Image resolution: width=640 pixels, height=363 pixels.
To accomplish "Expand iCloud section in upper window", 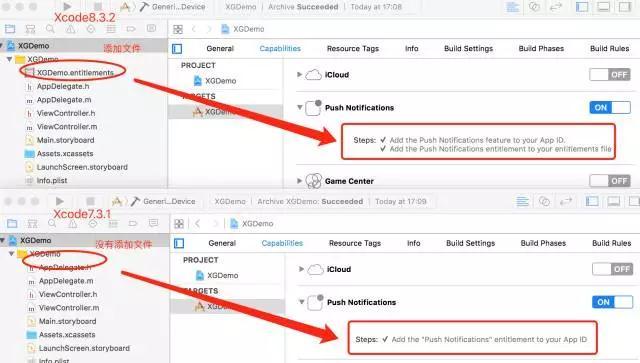I will tap(299, 75).
